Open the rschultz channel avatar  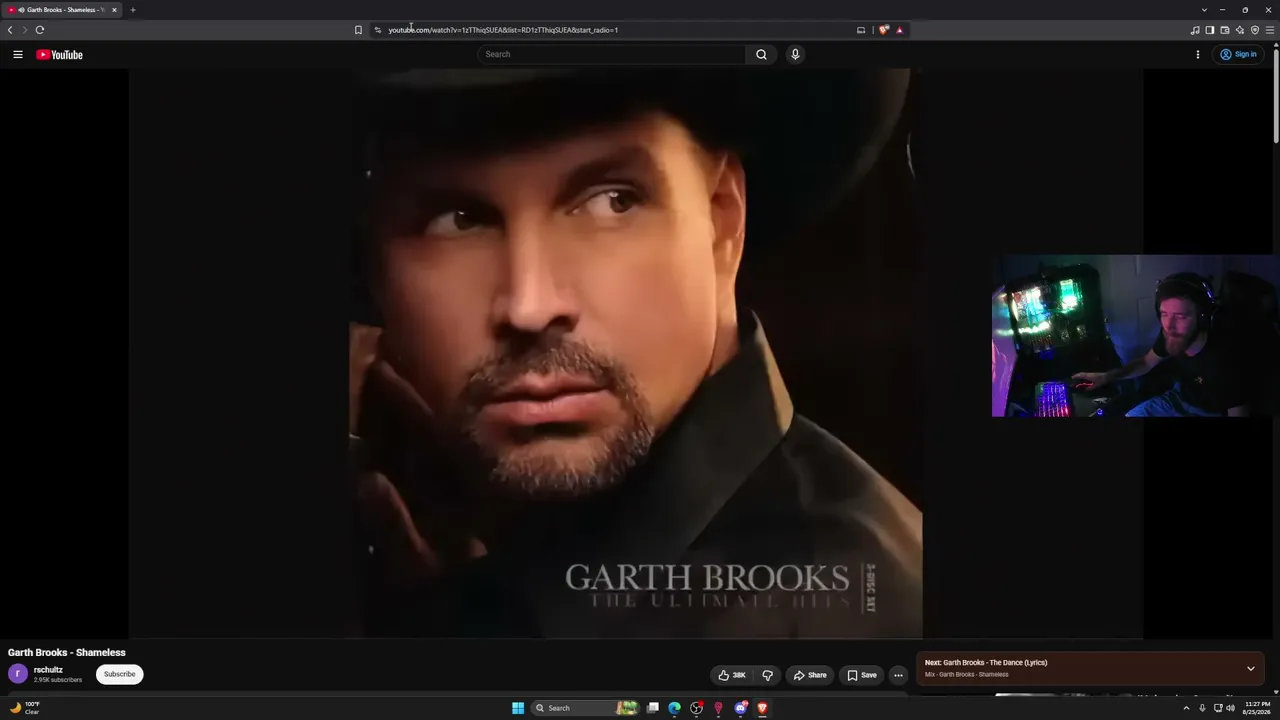[x=18, y=674]
